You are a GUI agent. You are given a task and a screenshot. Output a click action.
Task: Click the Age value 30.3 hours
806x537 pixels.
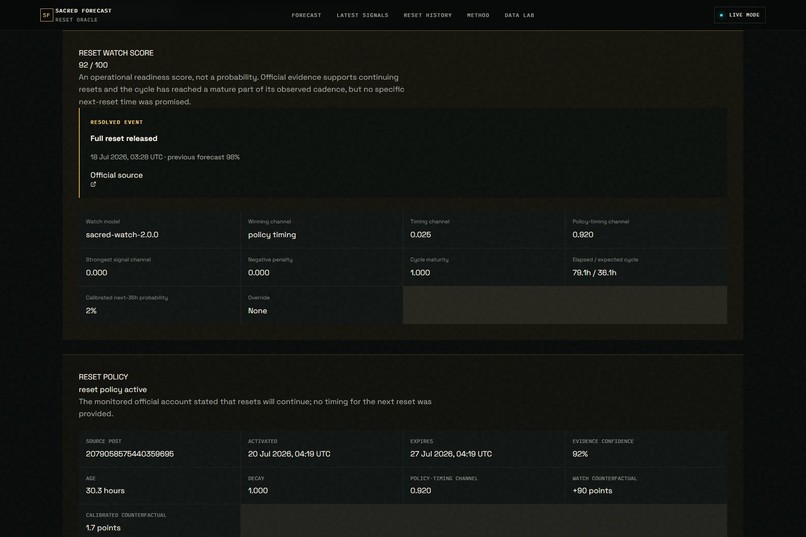[x=105, y=491]
